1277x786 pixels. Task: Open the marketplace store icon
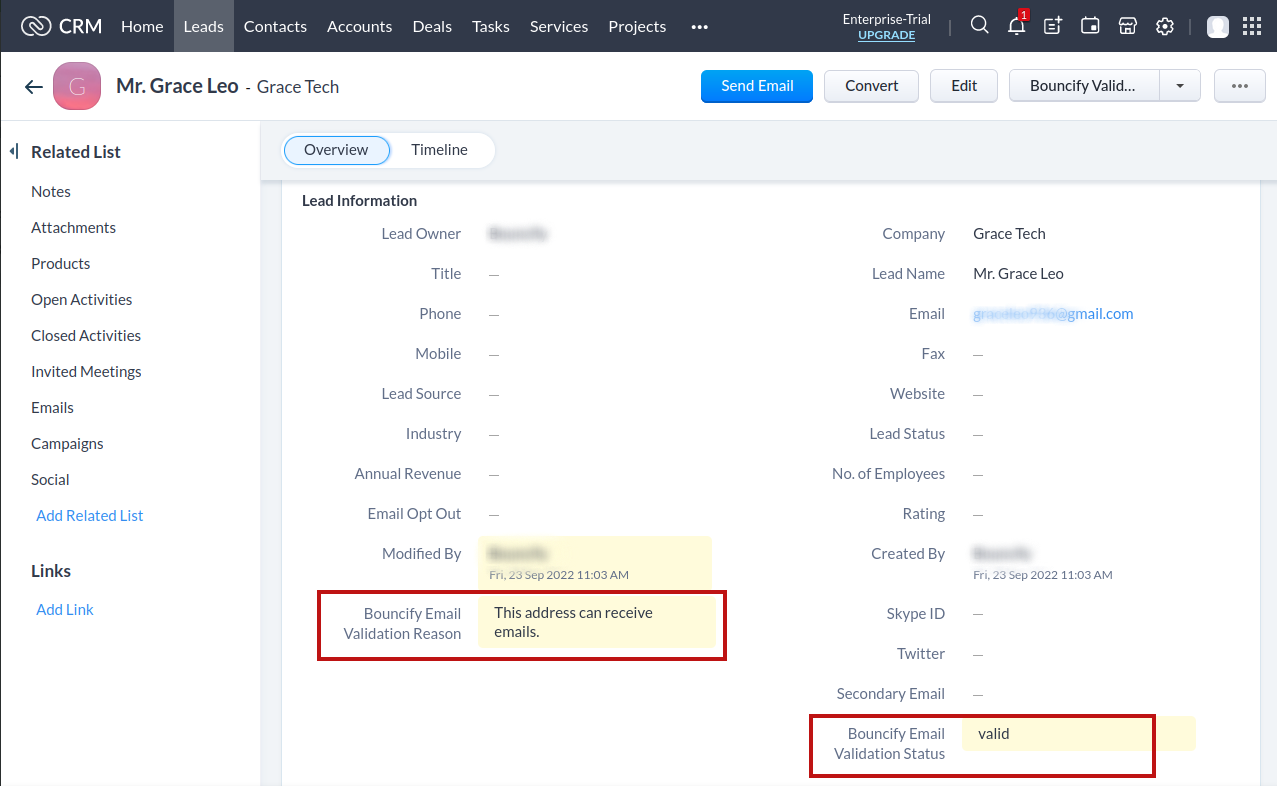pyautogui.click(x=1127, y=26)
